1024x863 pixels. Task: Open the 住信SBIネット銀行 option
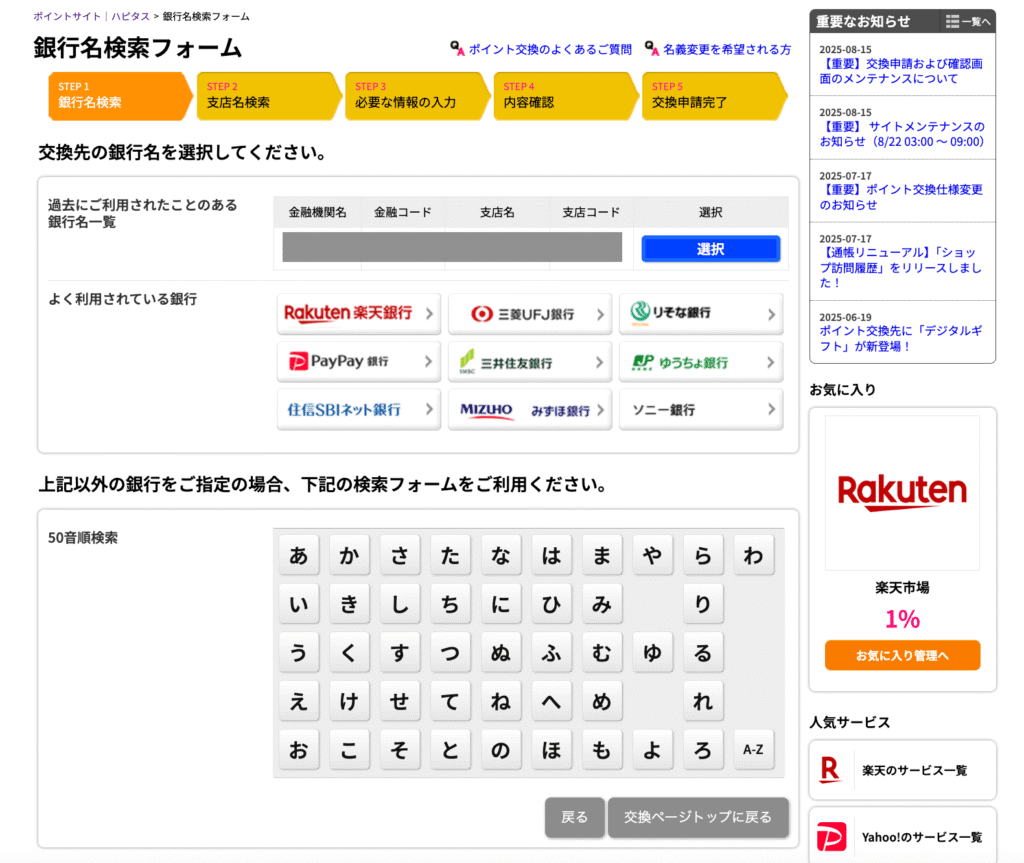point(359,410)
